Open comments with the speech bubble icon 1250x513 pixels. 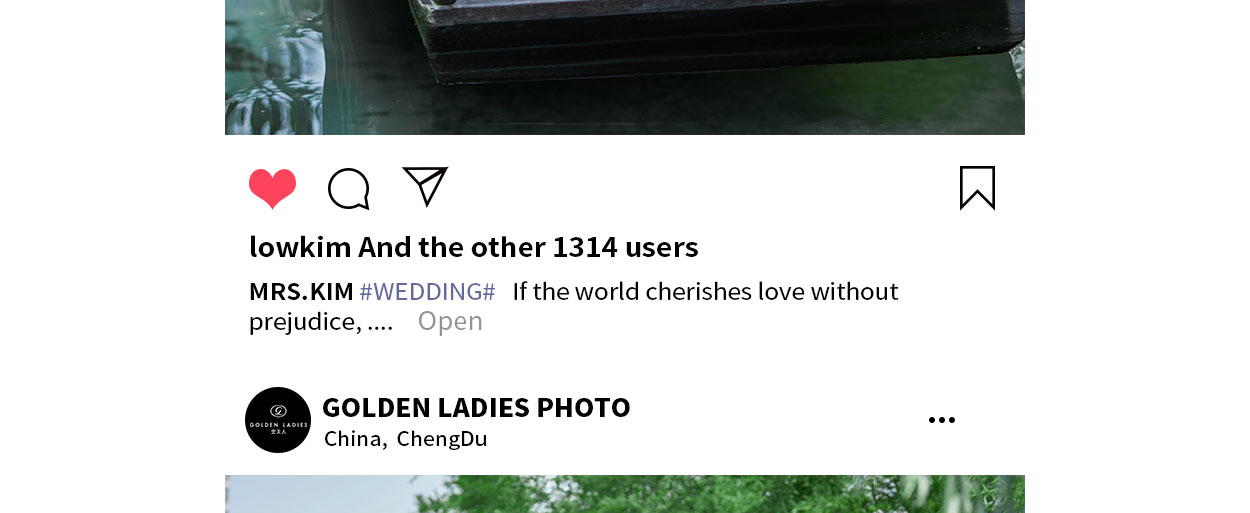[x=349, y=188]
